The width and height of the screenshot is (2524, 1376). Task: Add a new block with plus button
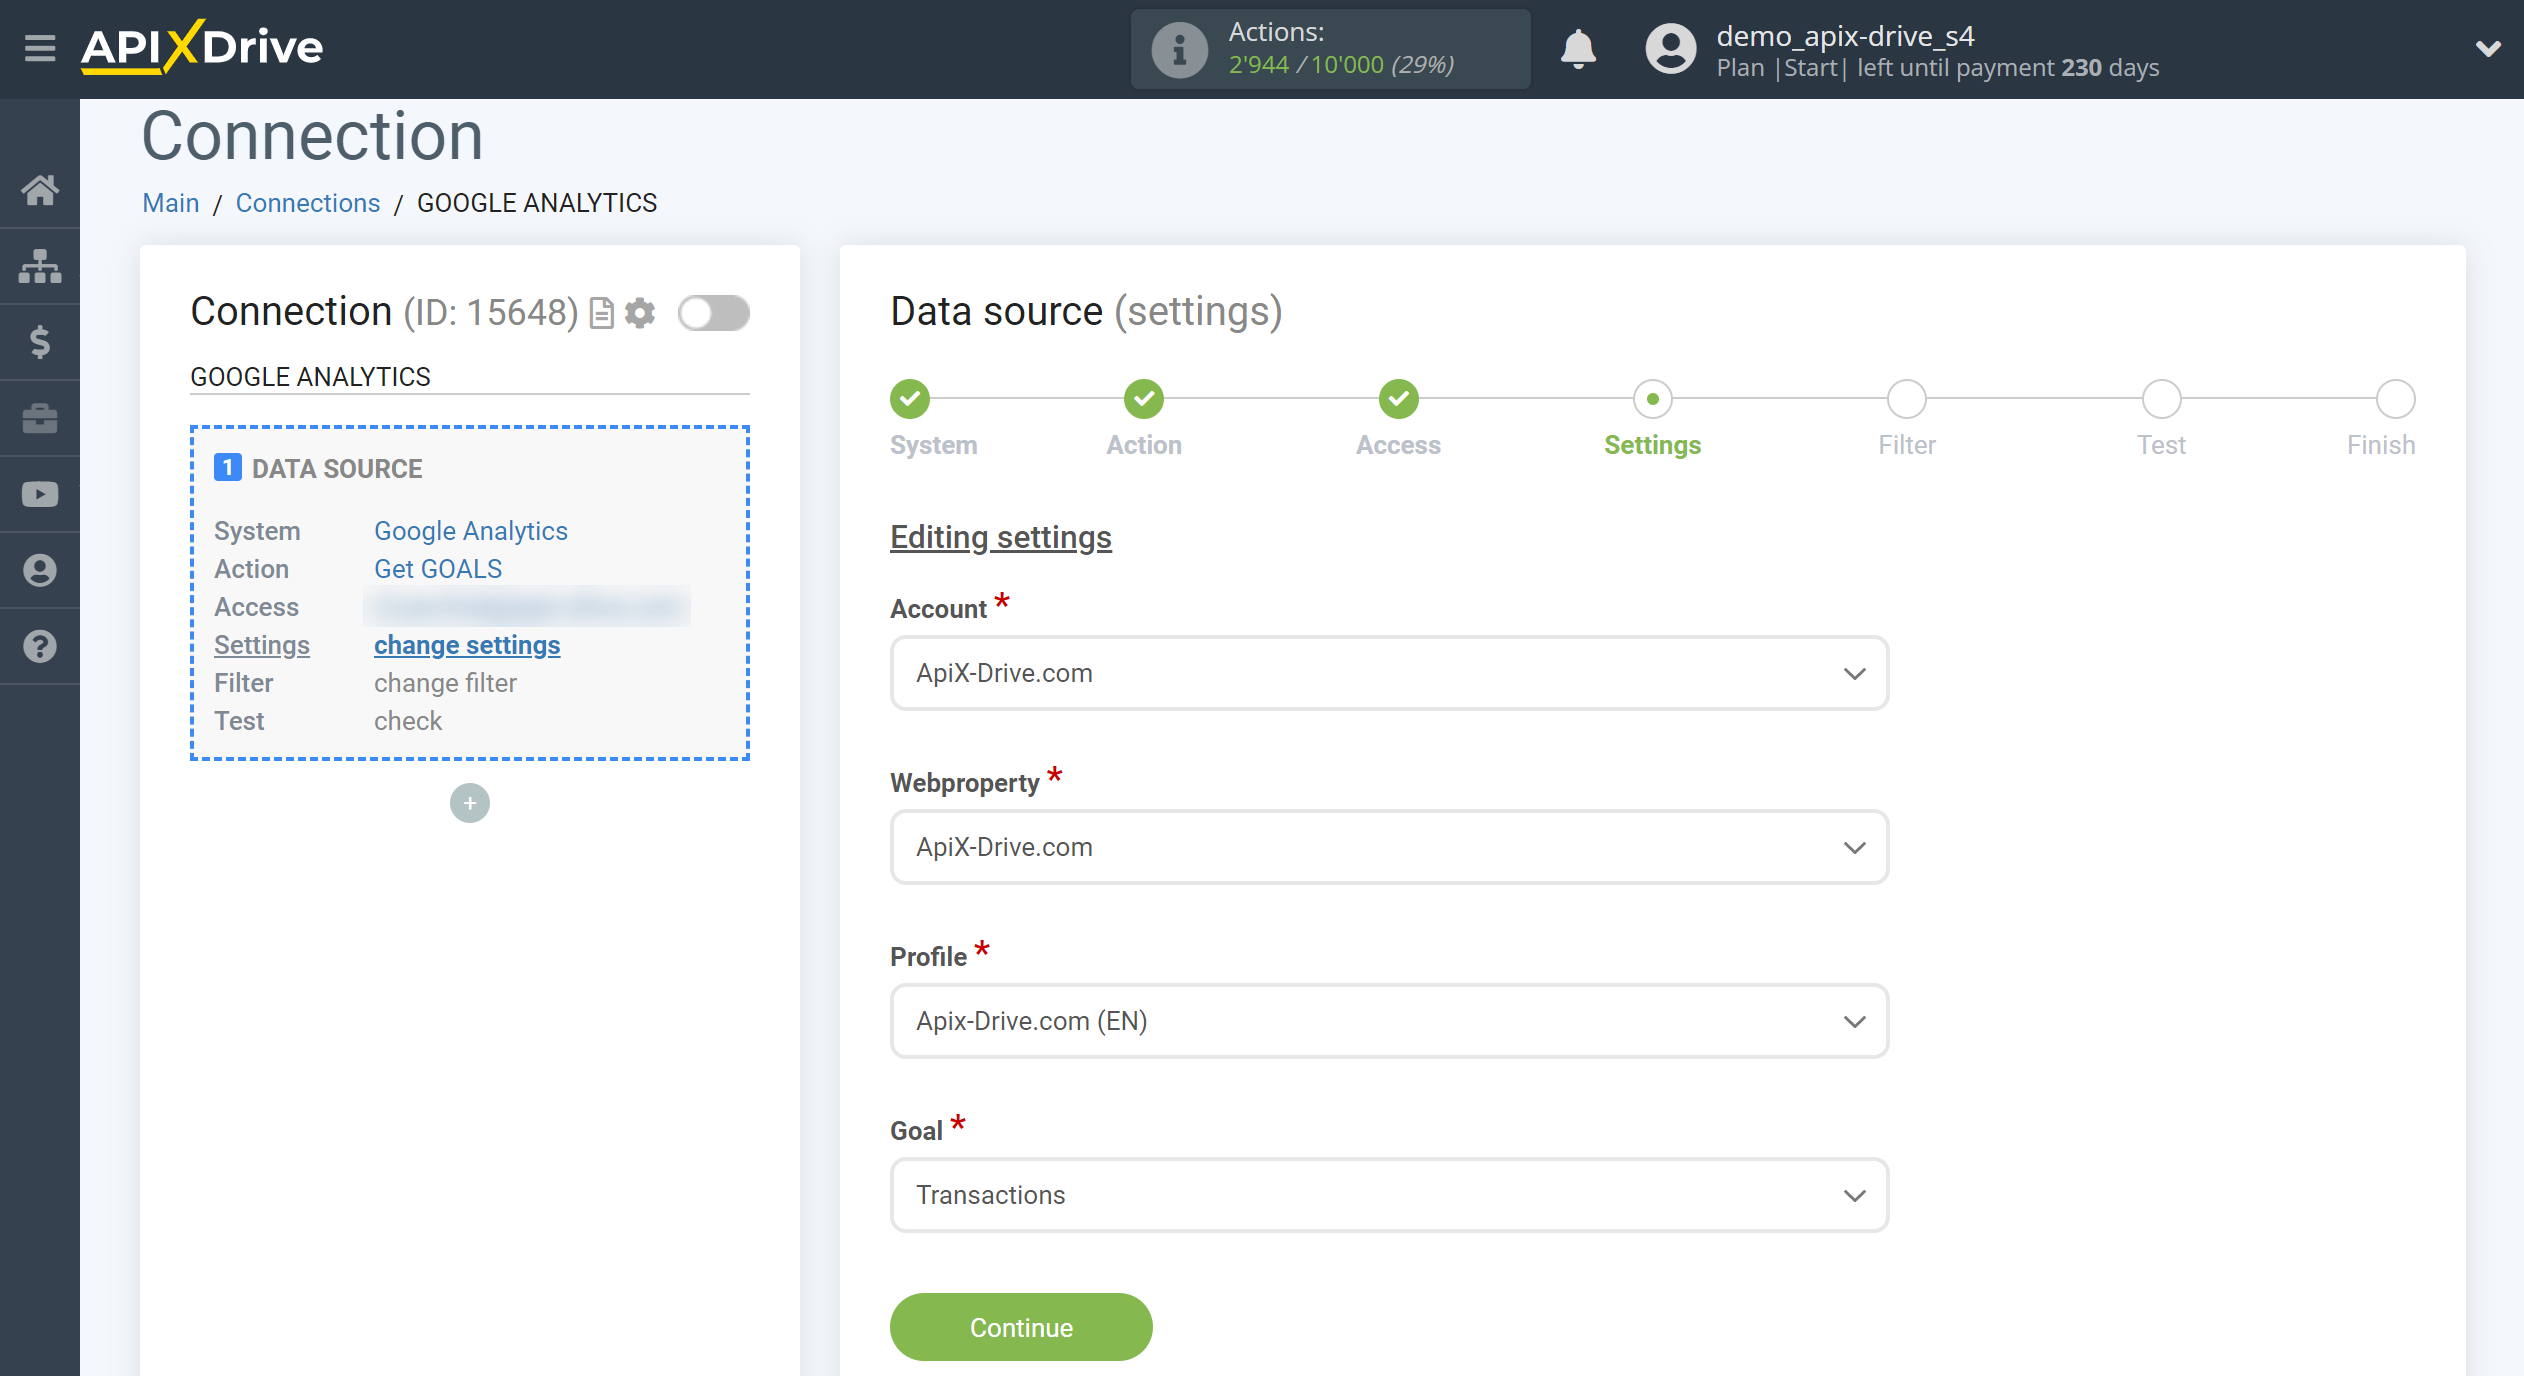[470, 803]
